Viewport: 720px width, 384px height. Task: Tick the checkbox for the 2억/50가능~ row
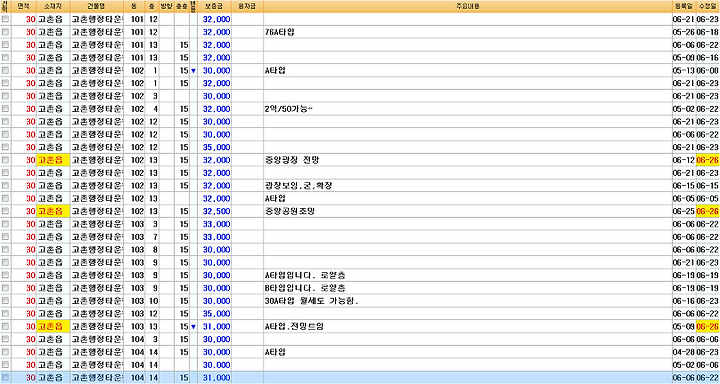5,109
